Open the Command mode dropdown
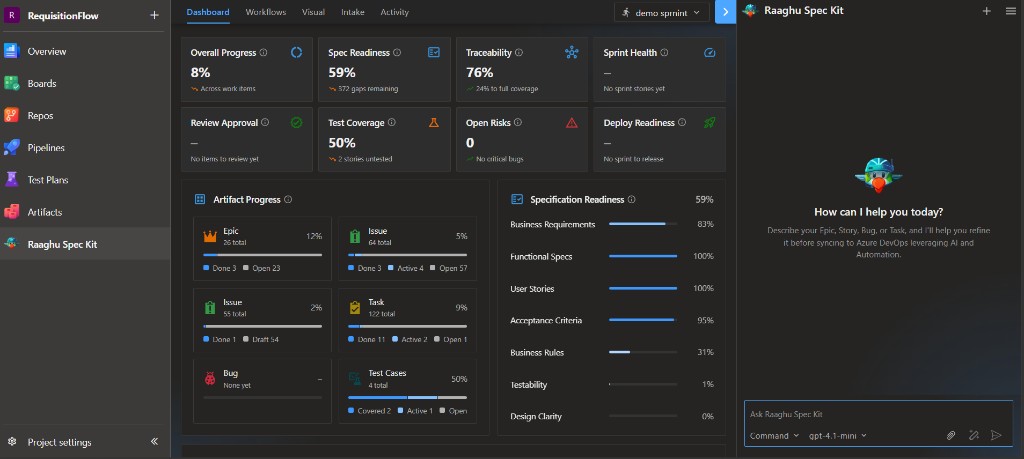Screen dimensions: 1024x459 click(774, 435)
